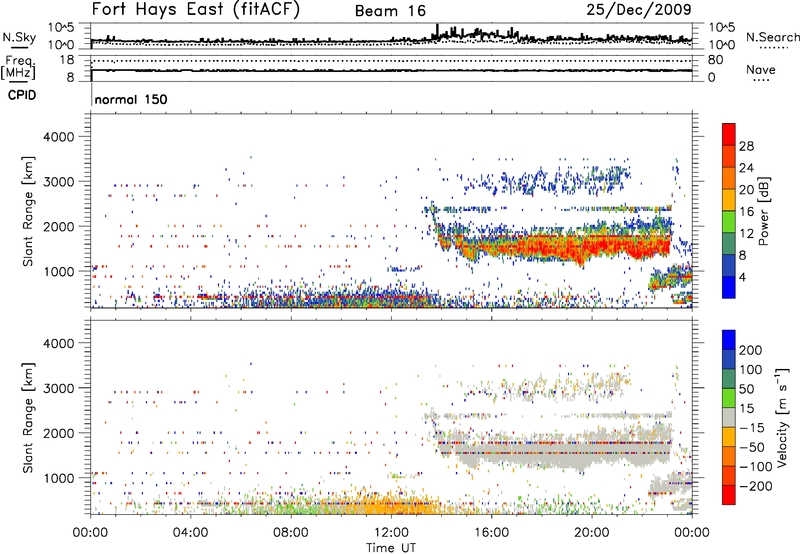Click the date "25/Dec/2009"
800x554 pixels.
coord(639,10)
